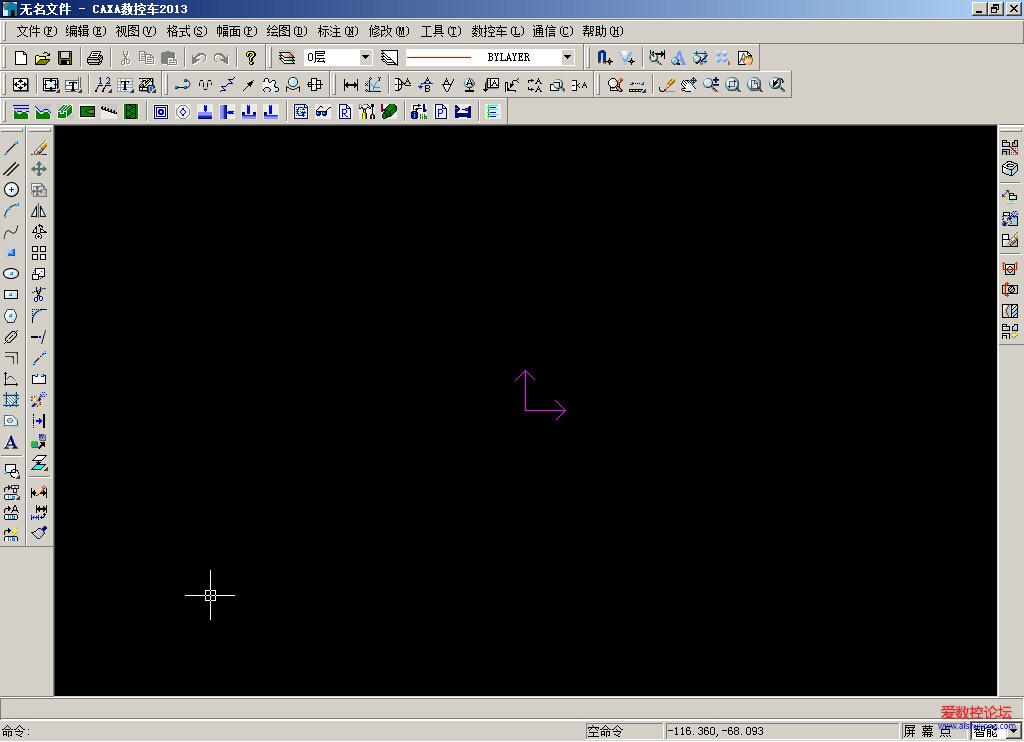Click the Undo arrow icon
Viewport: 1024px width, 742px height.
tap(198, 58)
